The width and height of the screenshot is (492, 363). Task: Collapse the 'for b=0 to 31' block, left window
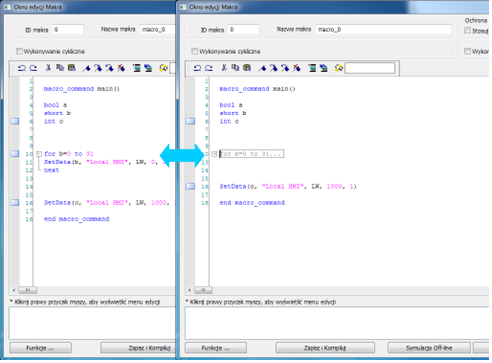click(x=39, y=154)
